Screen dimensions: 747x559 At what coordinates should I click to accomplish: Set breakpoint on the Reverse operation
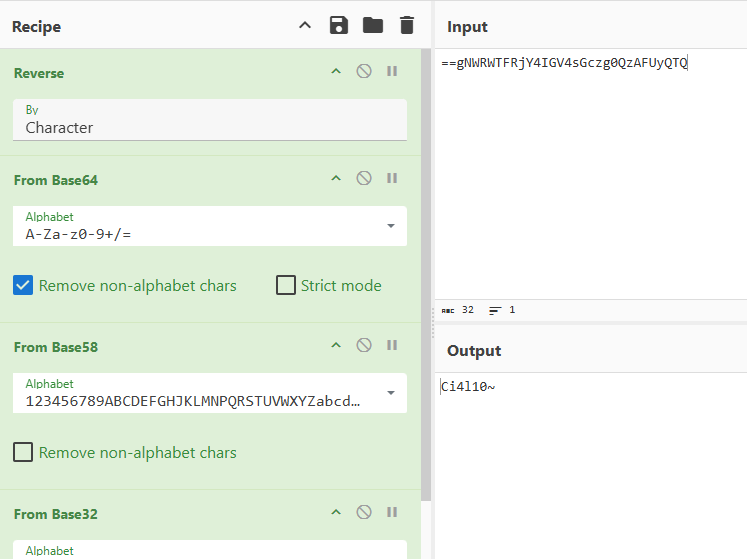[x=392, y=72]
